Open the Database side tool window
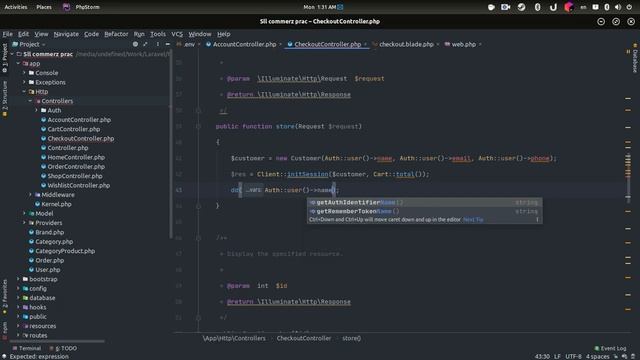The height and width of the screenshot is (360, 640). 635,58
